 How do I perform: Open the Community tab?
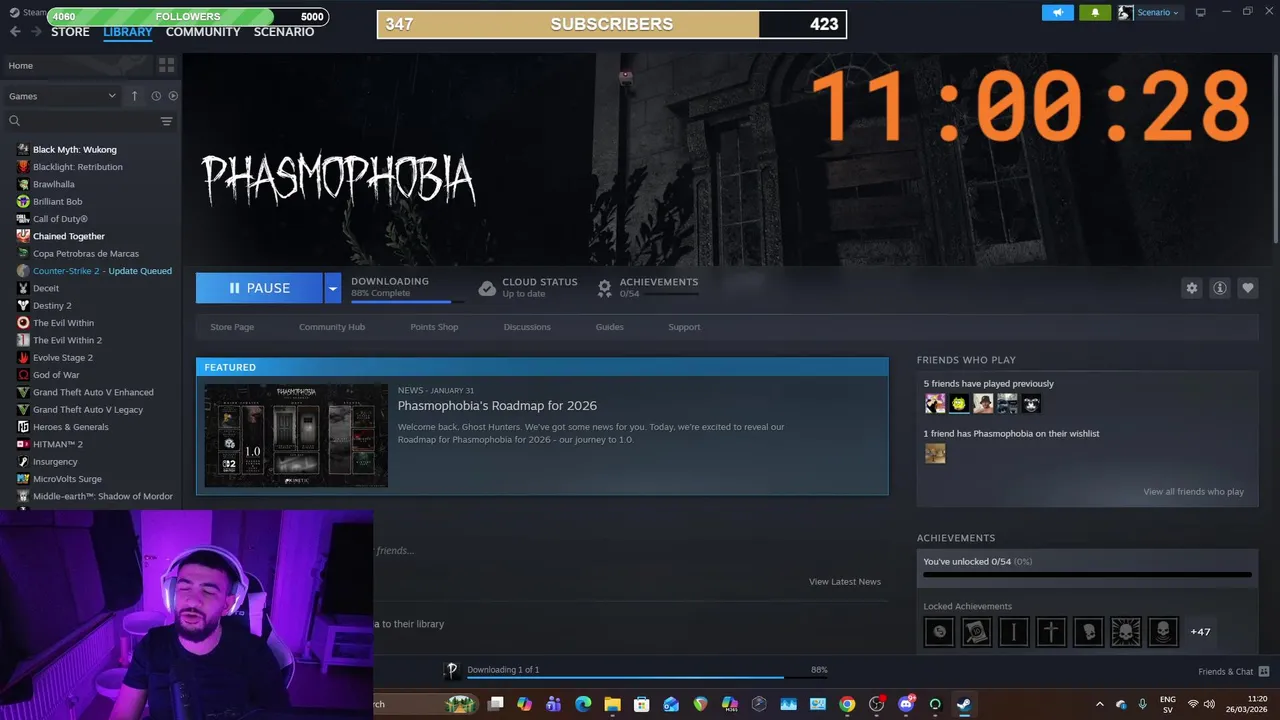point(203,31)
